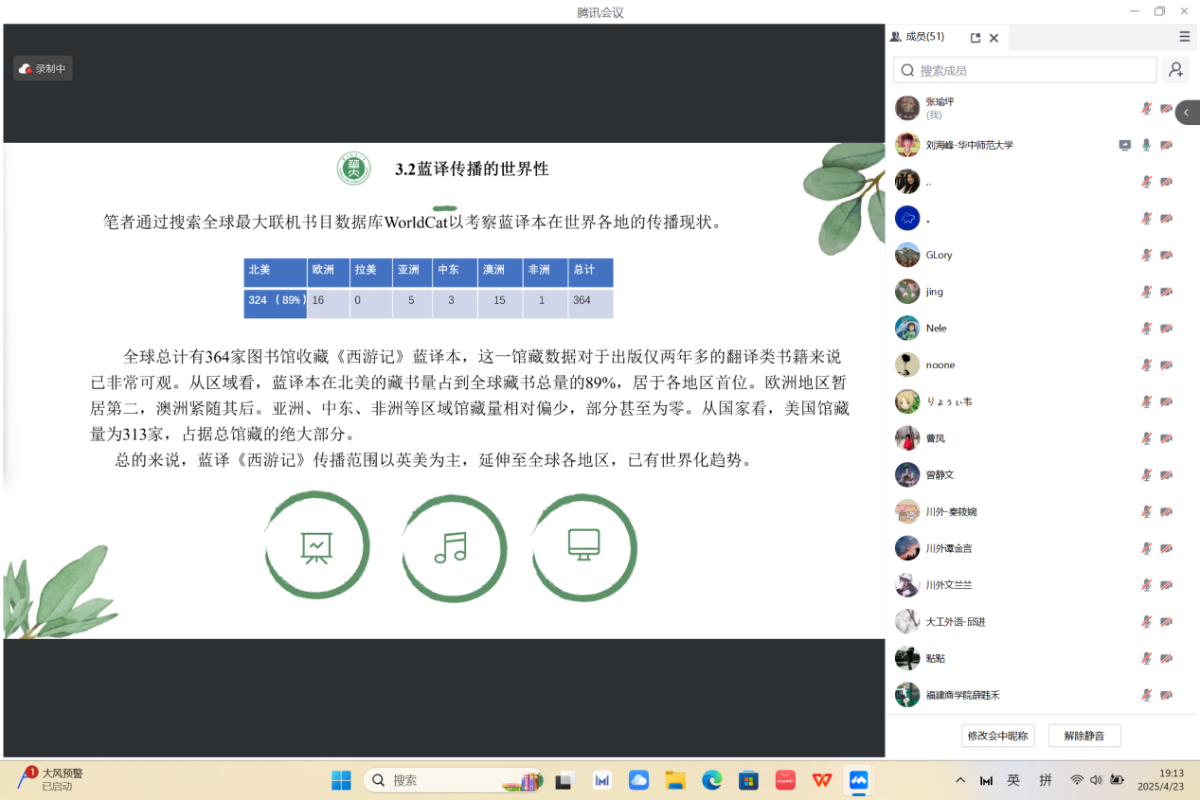Click the screen sharing icon for 刘海峰
Screen dimensions: 1200x800
tap(1125, 145)
